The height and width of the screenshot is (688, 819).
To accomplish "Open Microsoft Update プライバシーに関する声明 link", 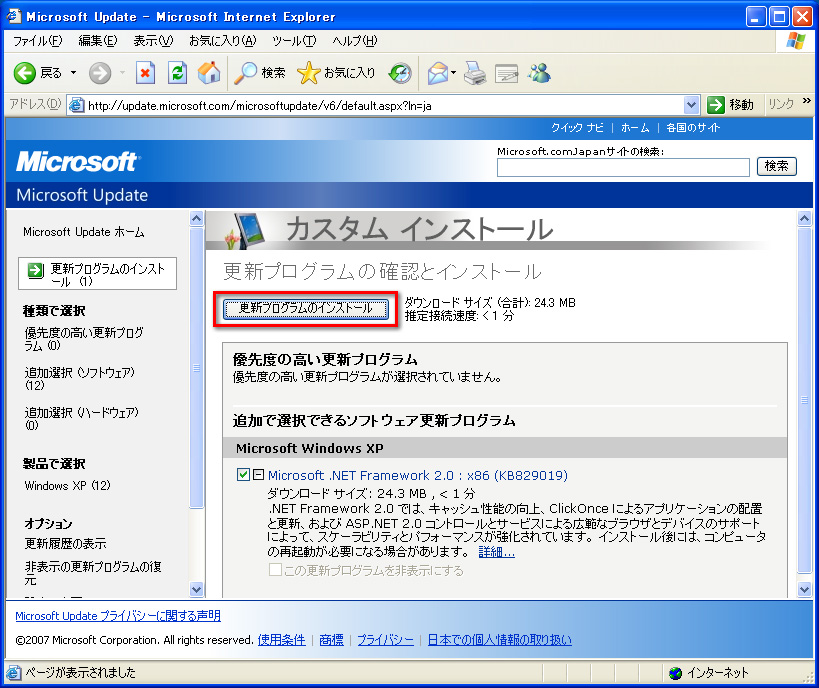I will [118, 616].
